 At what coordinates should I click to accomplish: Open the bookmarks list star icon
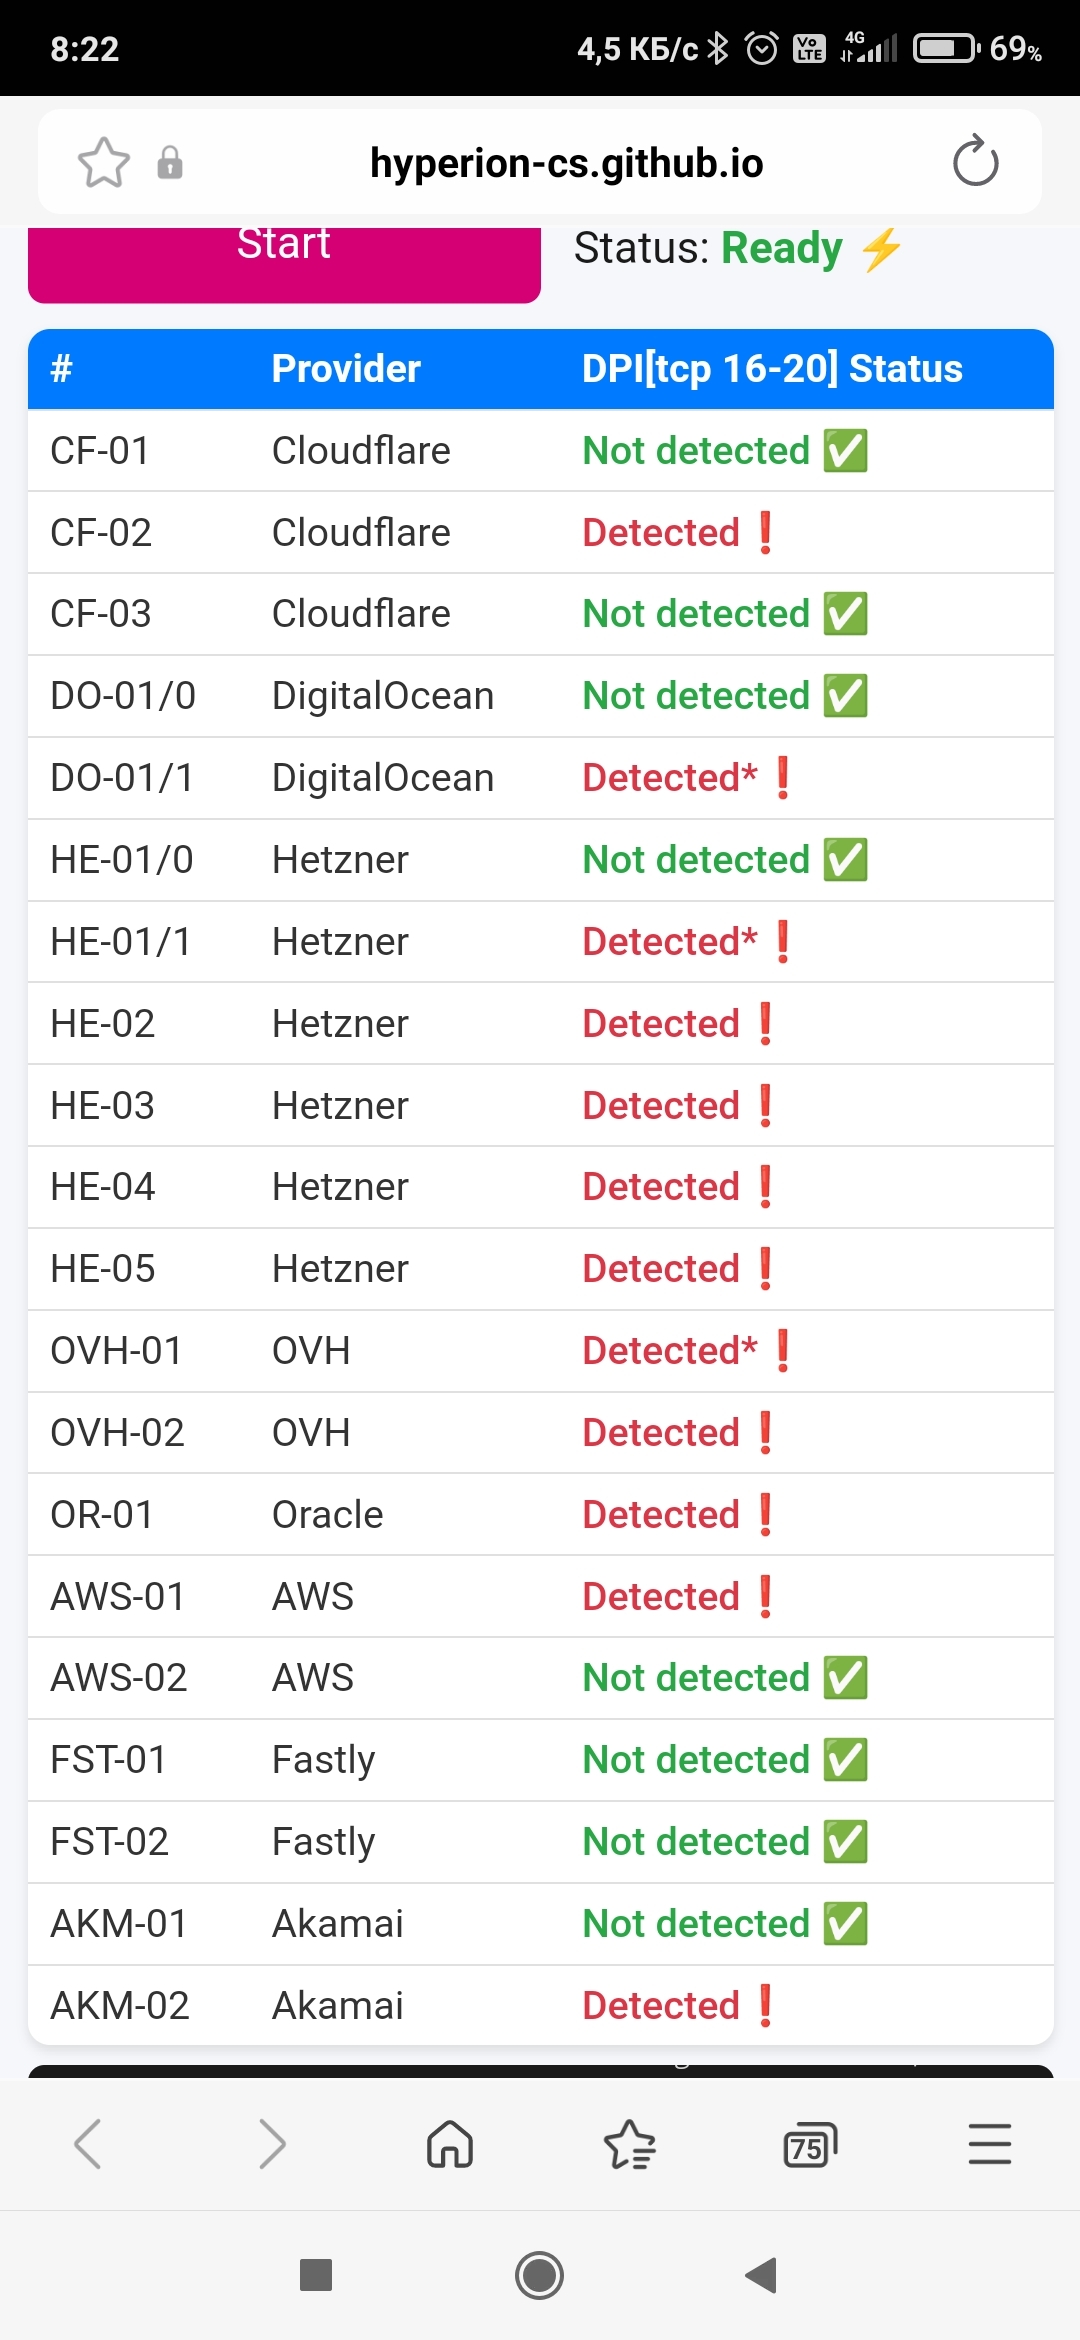coord(630,2144)
